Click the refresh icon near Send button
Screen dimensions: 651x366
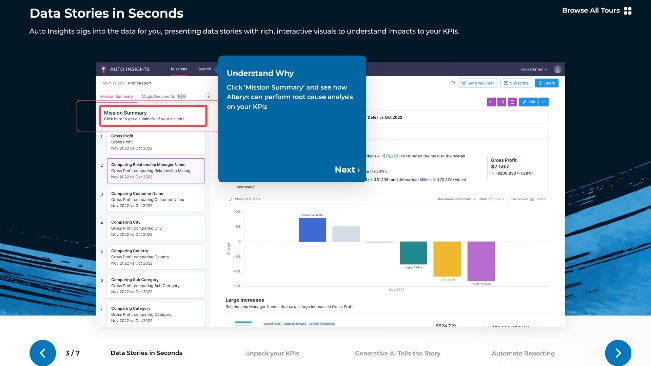[x=453, y=83]
